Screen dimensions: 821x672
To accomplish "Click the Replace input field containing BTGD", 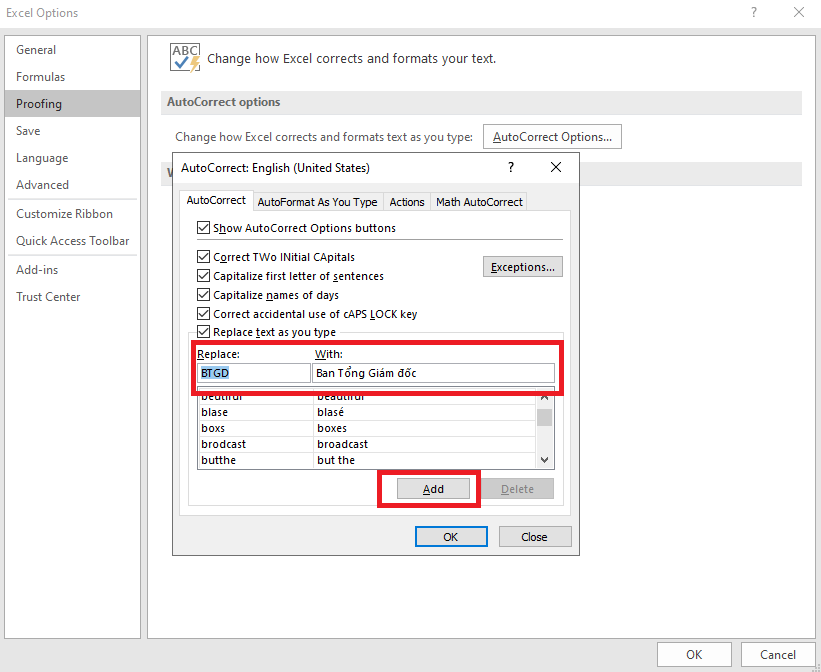I will (254, 373).
